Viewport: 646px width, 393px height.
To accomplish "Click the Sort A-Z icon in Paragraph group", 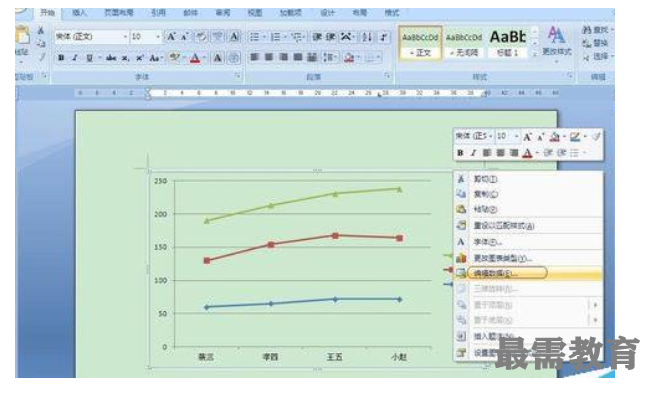I will click(x=367, y=37).
